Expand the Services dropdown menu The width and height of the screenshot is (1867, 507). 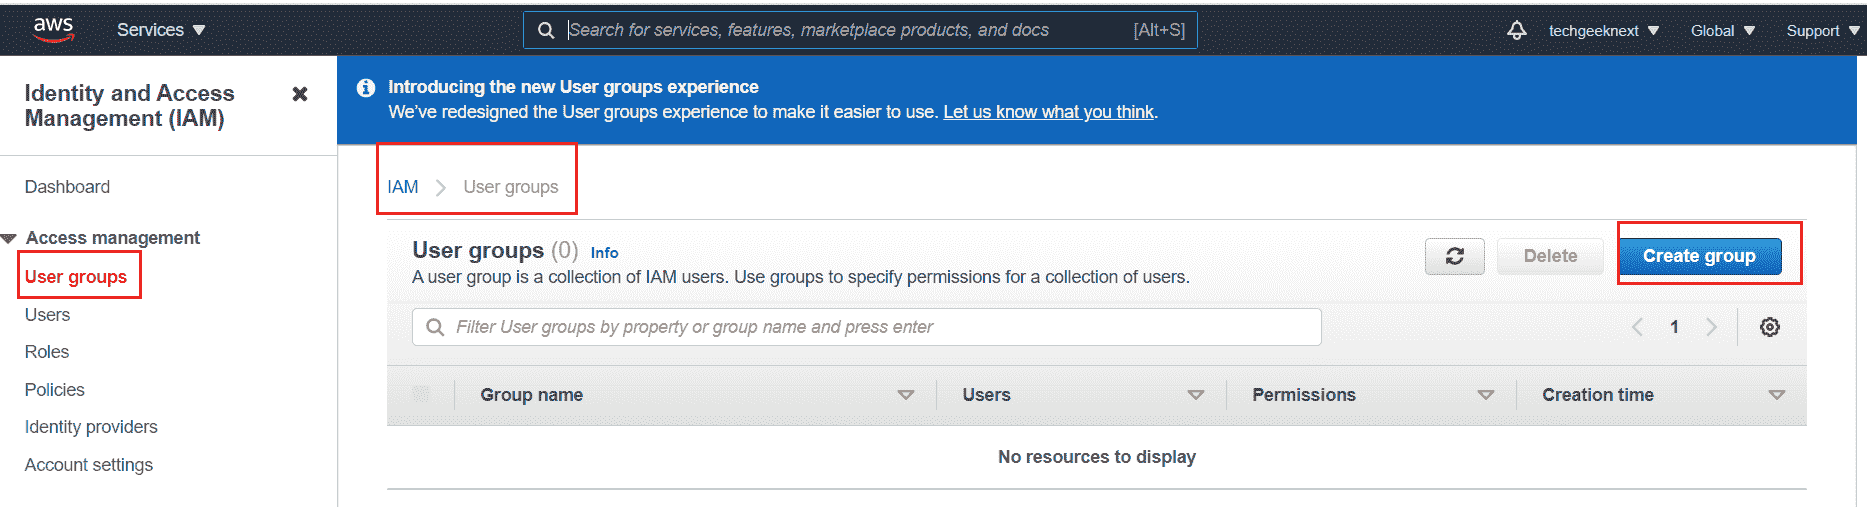point(160,30)
